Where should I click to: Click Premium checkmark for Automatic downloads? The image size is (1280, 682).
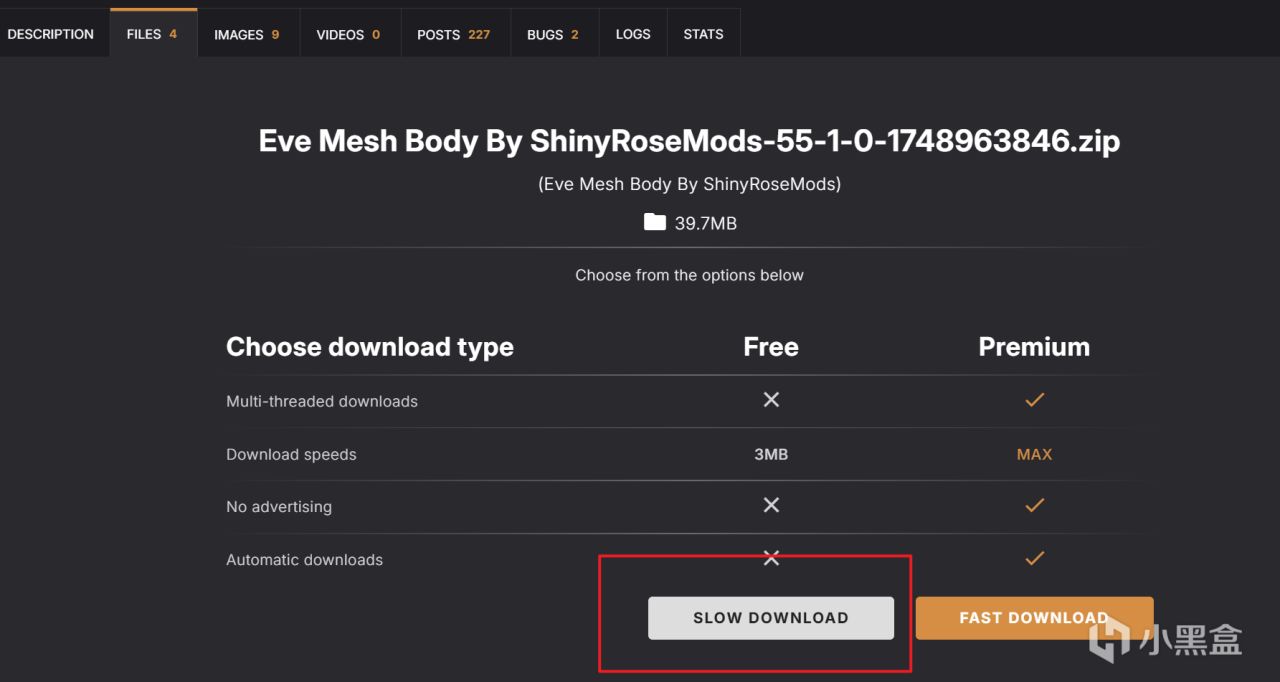point(1034,558)
